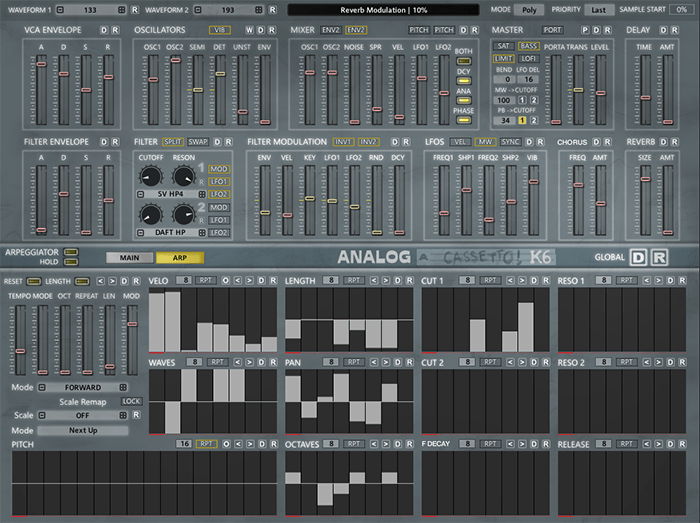The image size is (700, 523).
Task: Click the D button in VCA Envelope header
Action: [x=104, y=30]
